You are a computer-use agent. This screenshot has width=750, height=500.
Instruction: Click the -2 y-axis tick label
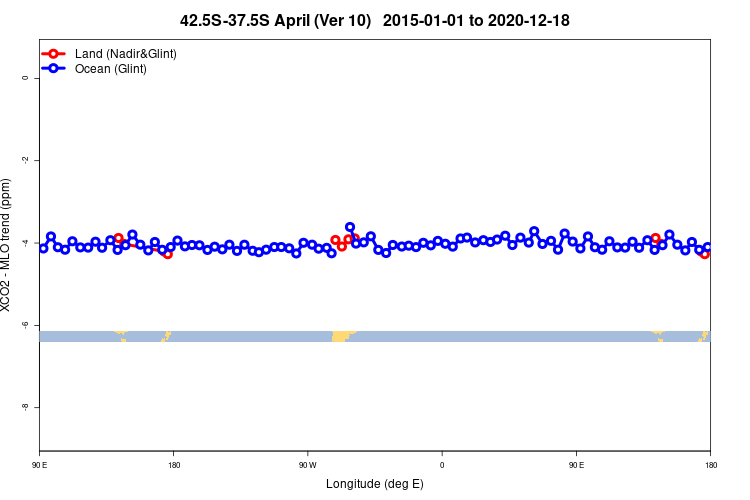[x=25, y=160]
